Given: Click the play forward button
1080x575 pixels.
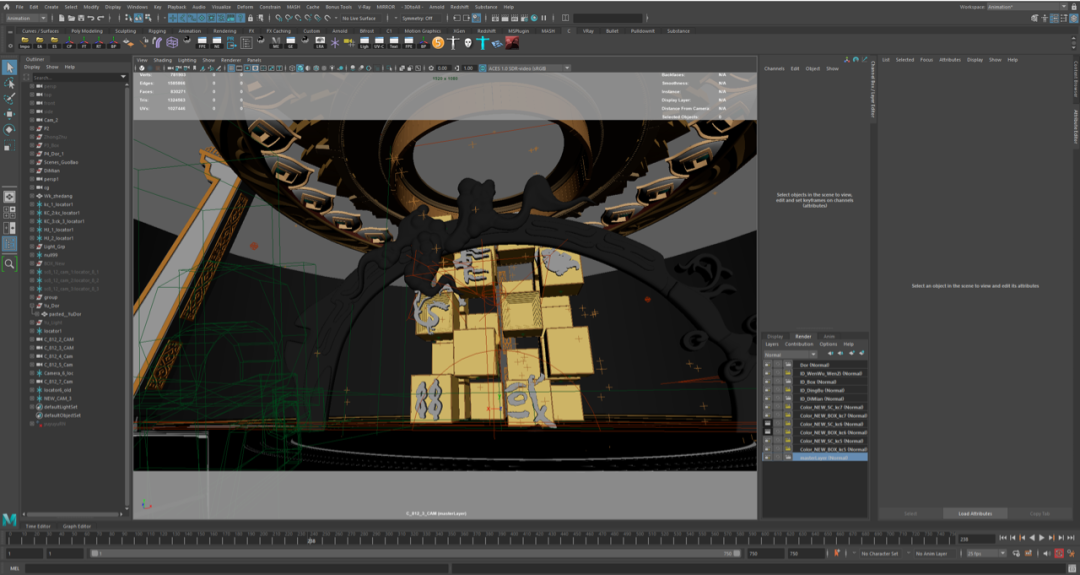Looking at the screenshot, I should click(1041, 538).
